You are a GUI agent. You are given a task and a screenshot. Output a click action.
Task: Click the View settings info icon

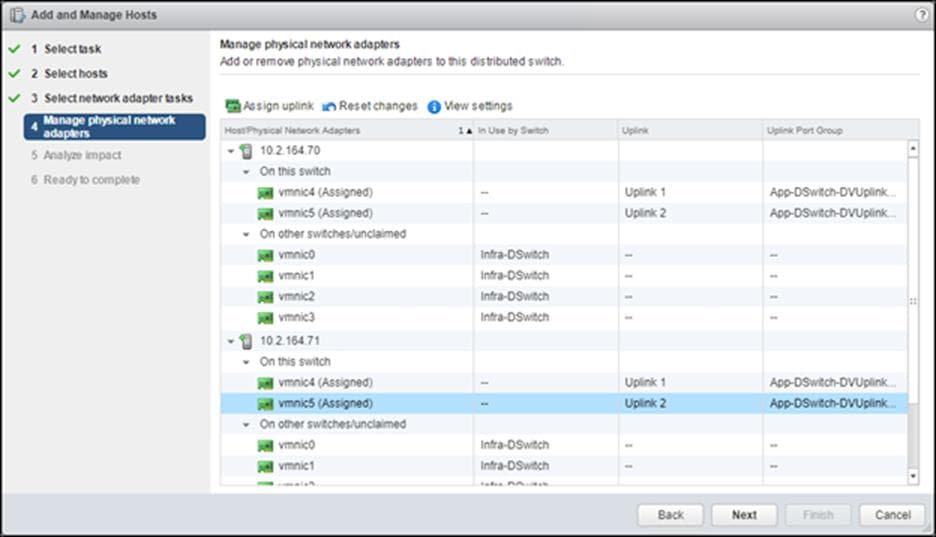434,107
